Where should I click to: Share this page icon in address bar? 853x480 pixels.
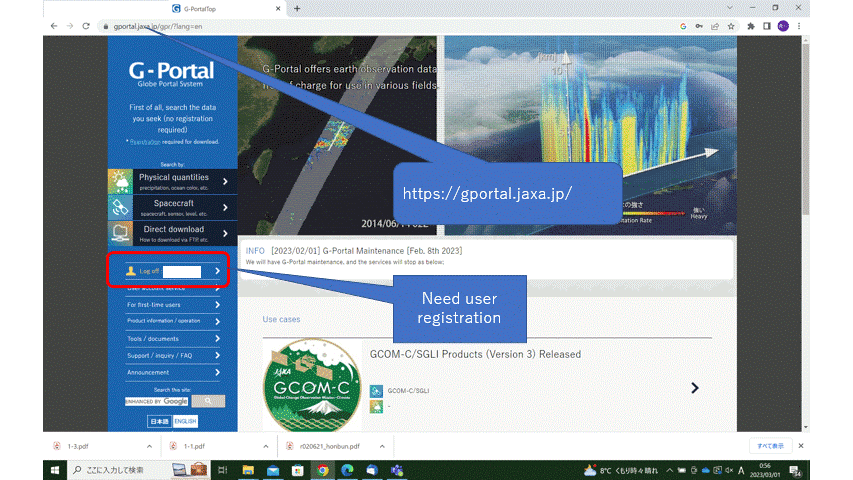pos(715,26)
